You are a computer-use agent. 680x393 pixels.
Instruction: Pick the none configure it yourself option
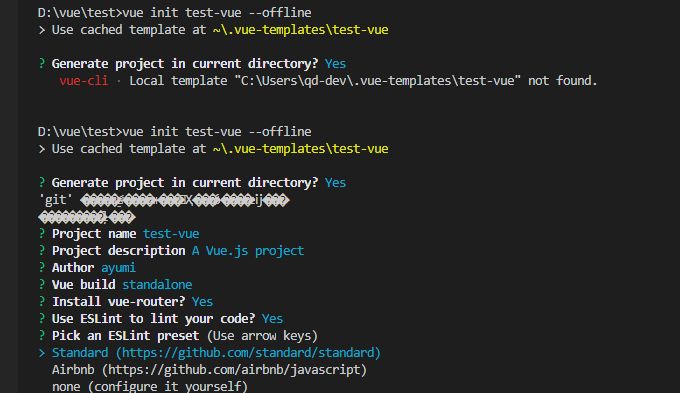click(150, 386)
